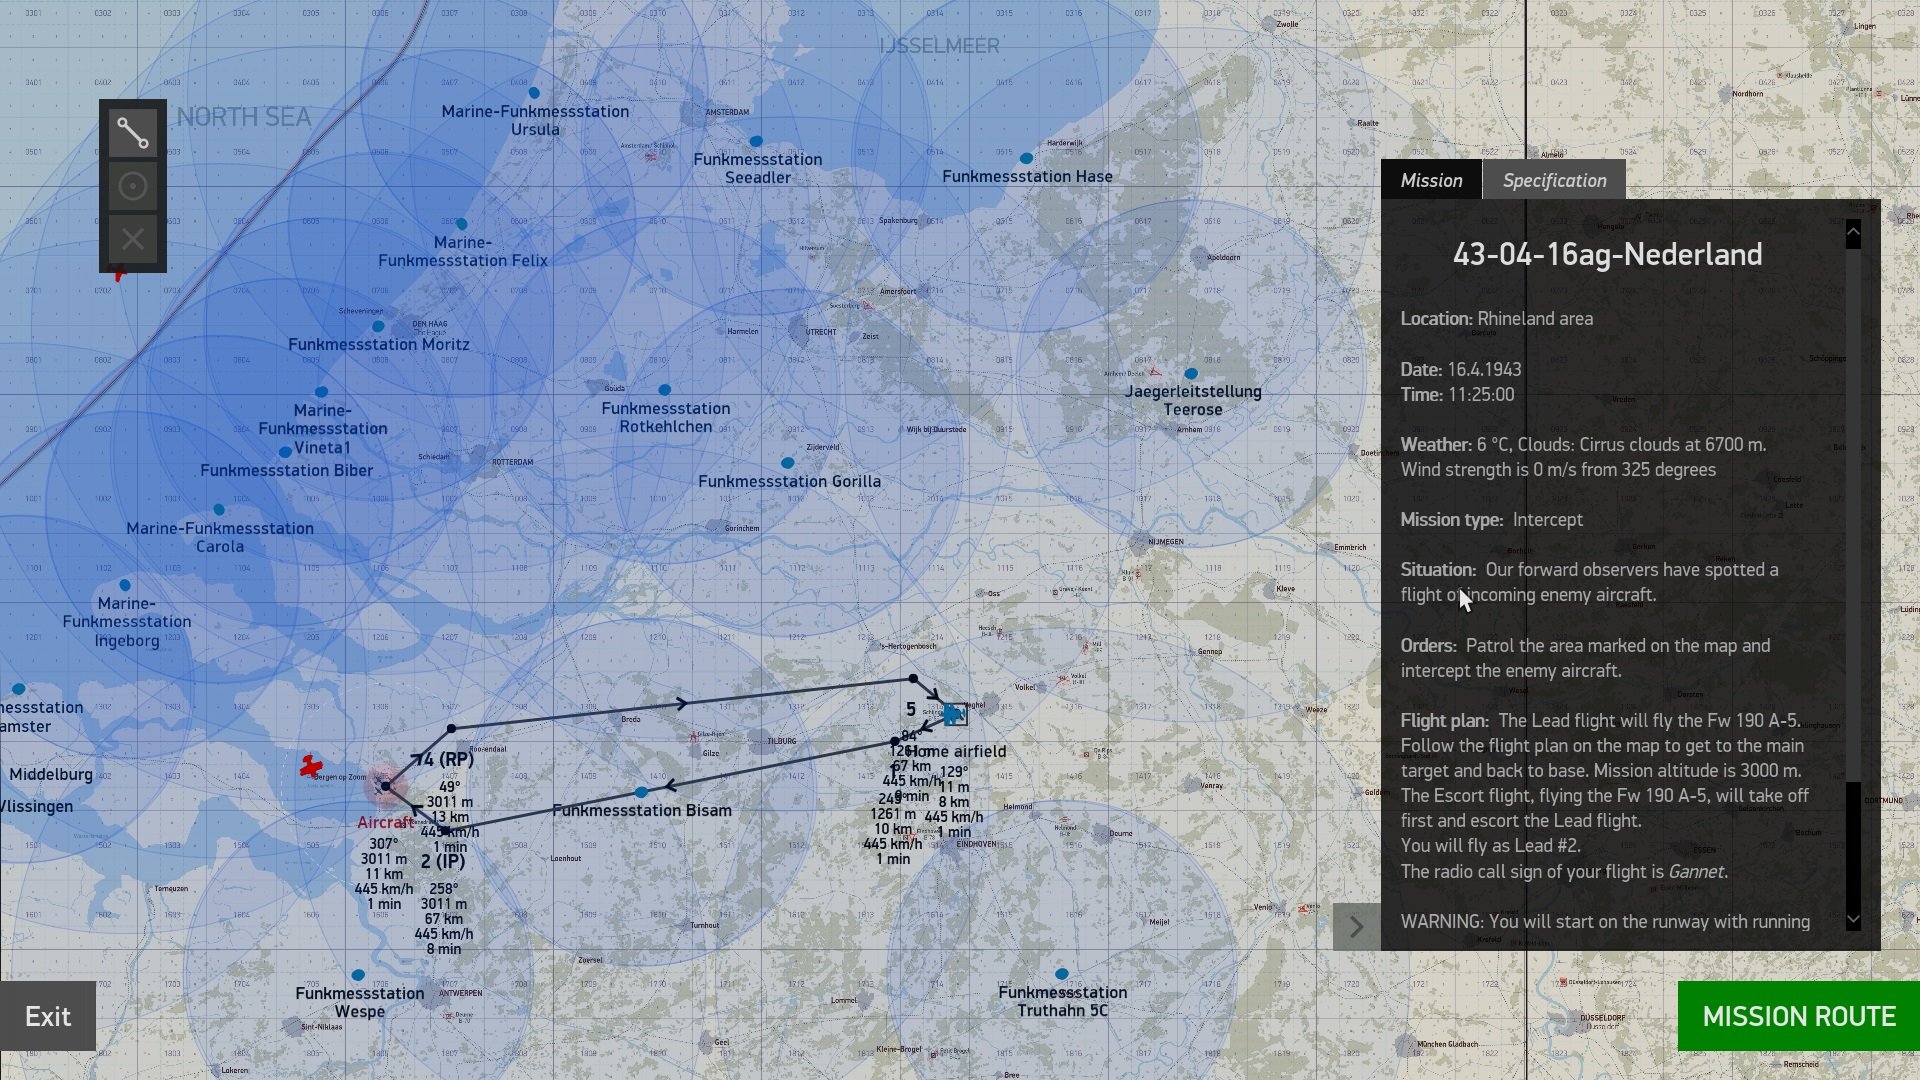The image size is (1920, 1080).
Task: Click the Exit button
Action: pyautogui.click(x=48, y=1016)
